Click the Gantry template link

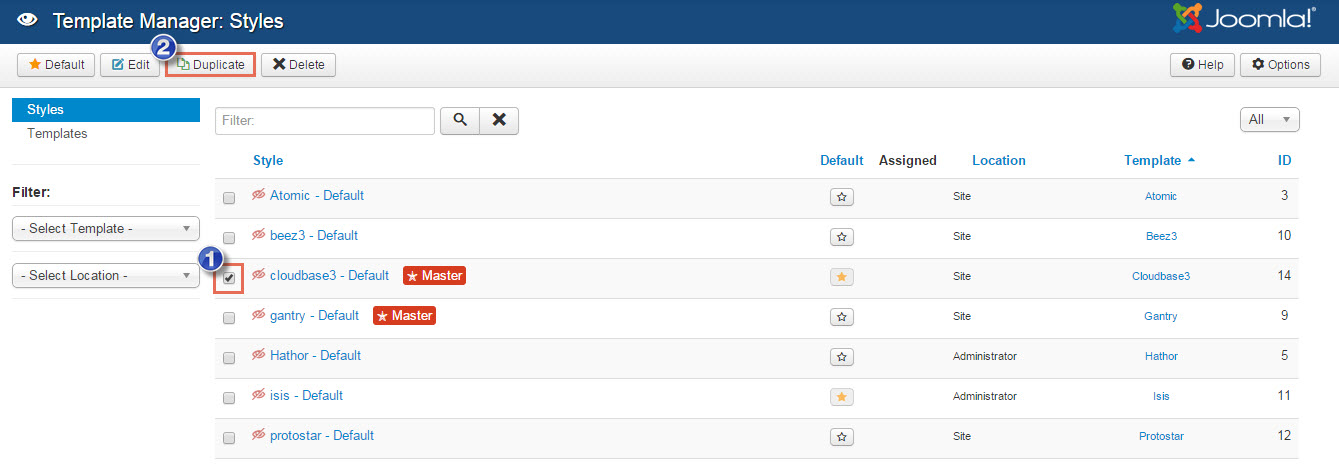(x=1161, y=316)
